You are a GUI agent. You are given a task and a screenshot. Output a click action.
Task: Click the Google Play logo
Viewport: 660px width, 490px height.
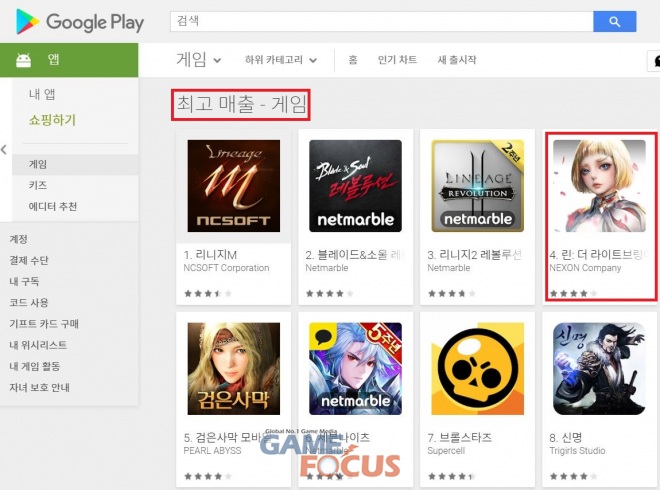pos(80,22)
